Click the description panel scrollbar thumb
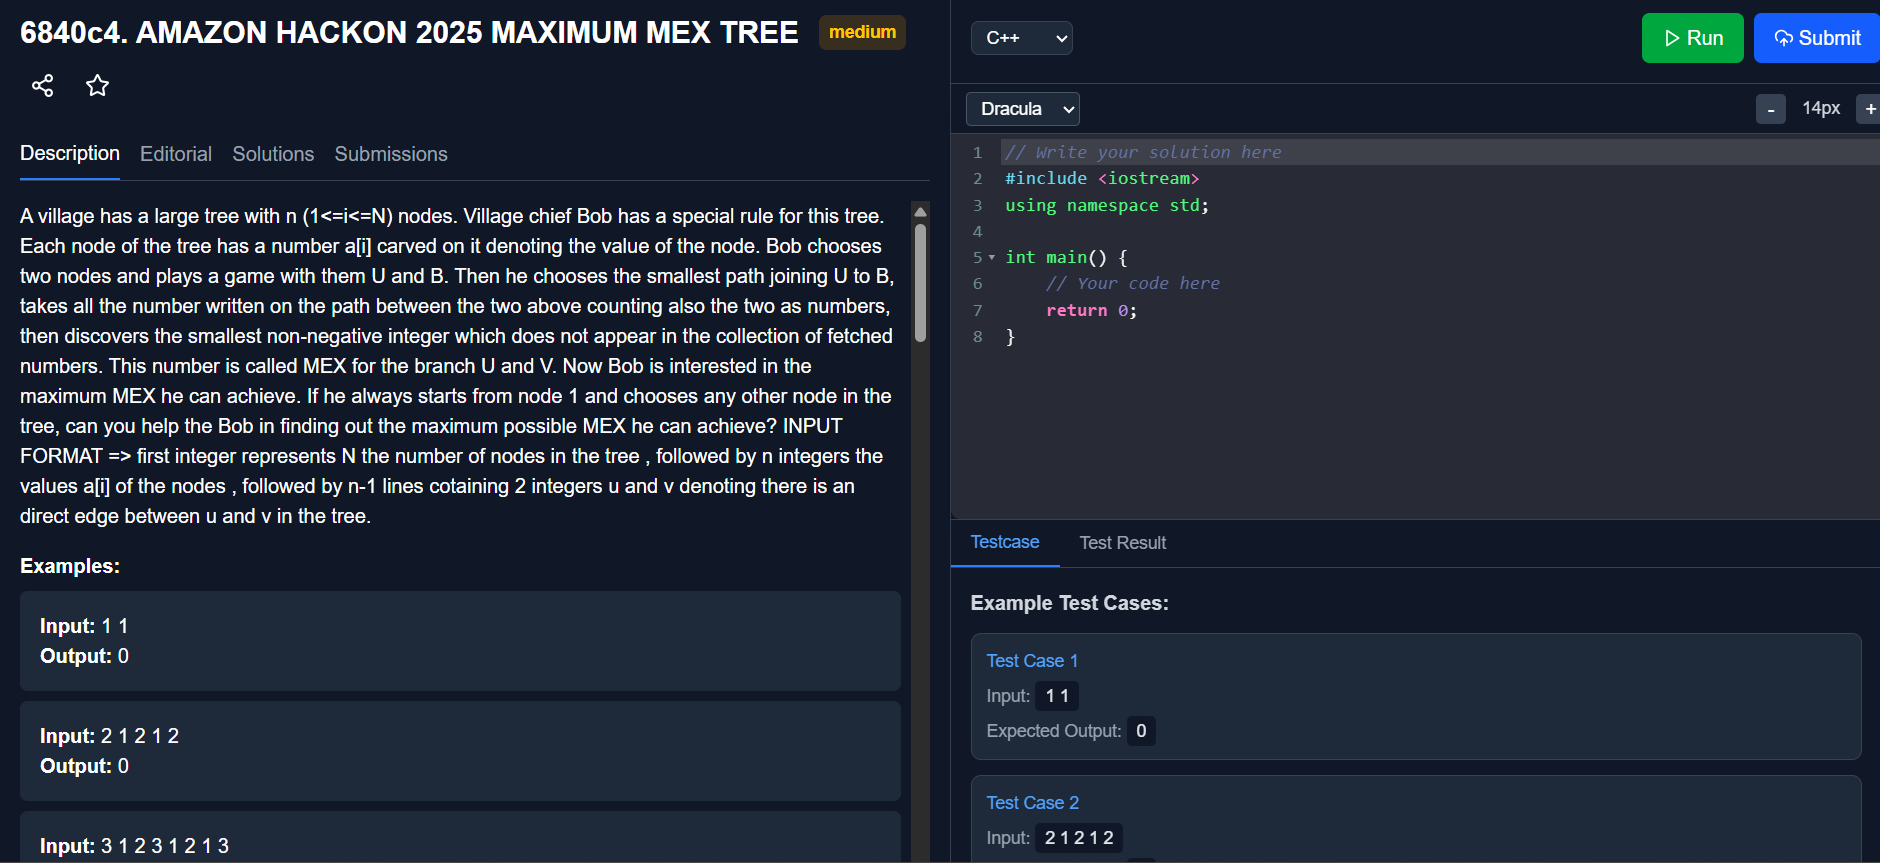The width and height of the screenshot is (1880, 863). (x=920, y=283)
